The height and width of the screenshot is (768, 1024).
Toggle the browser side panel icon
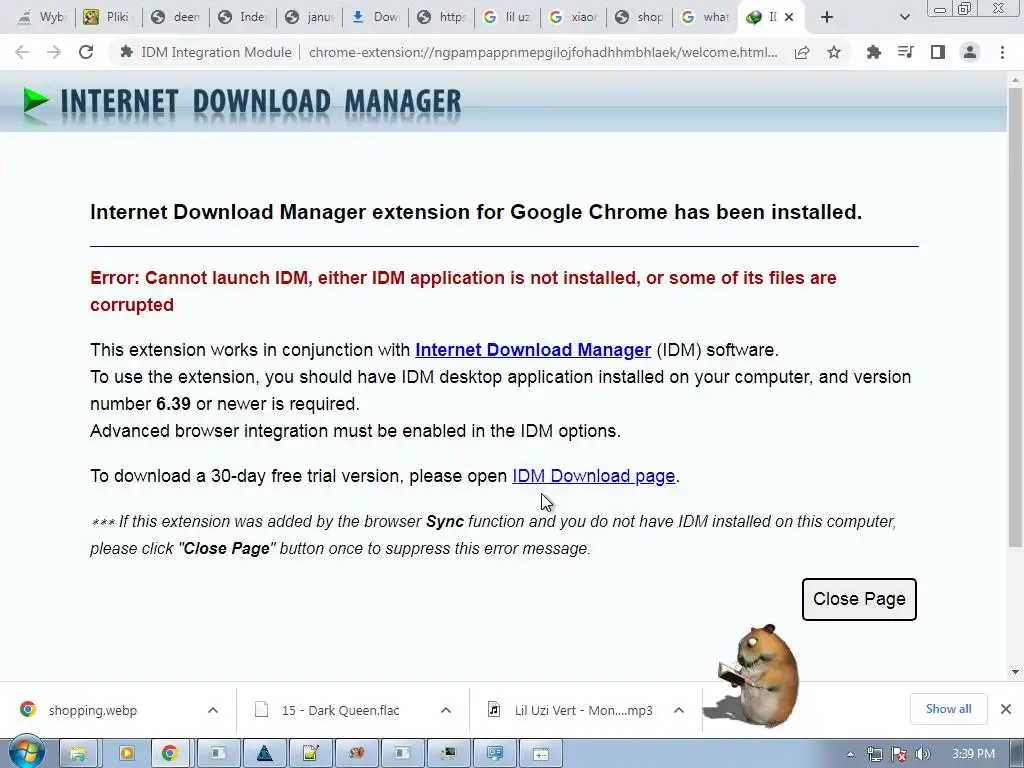[938, 52]
